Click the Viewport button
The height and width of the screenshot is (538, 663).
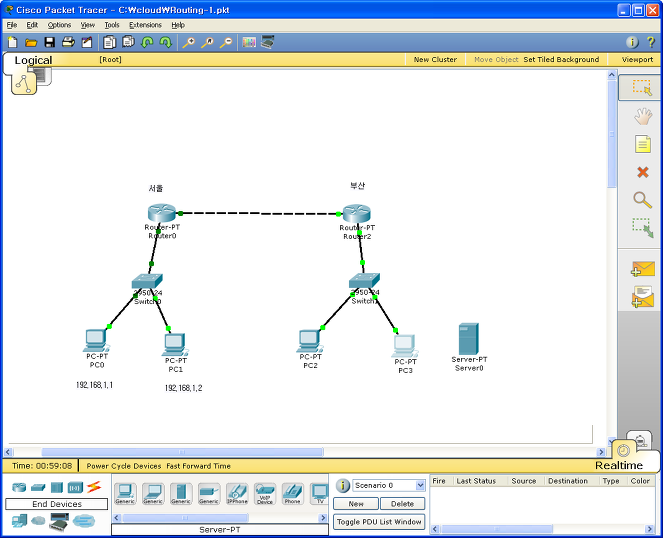pyautogui.click(x=637, y=60)
